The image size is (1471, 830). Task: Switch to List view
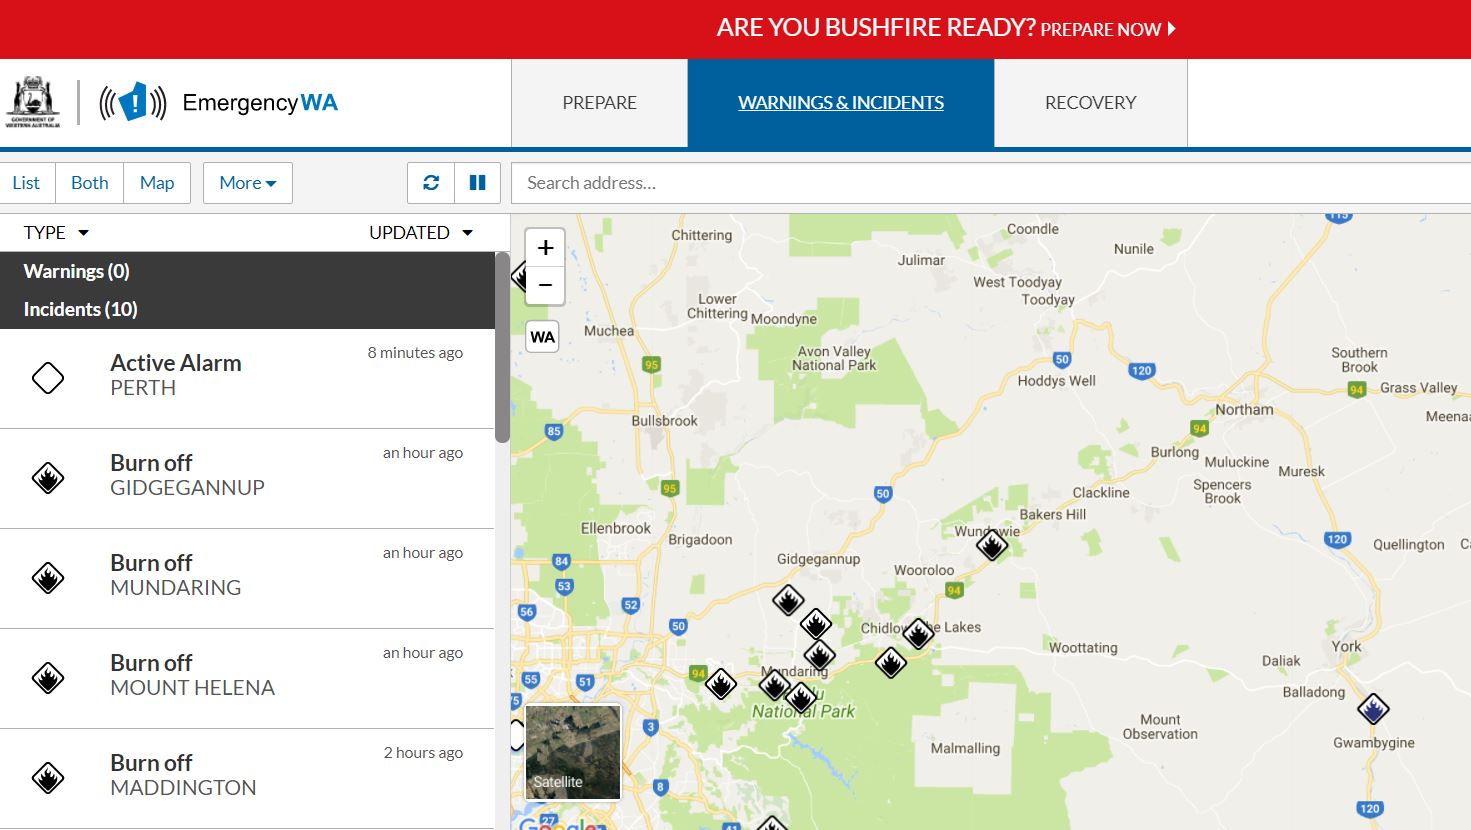coord(27,183)
